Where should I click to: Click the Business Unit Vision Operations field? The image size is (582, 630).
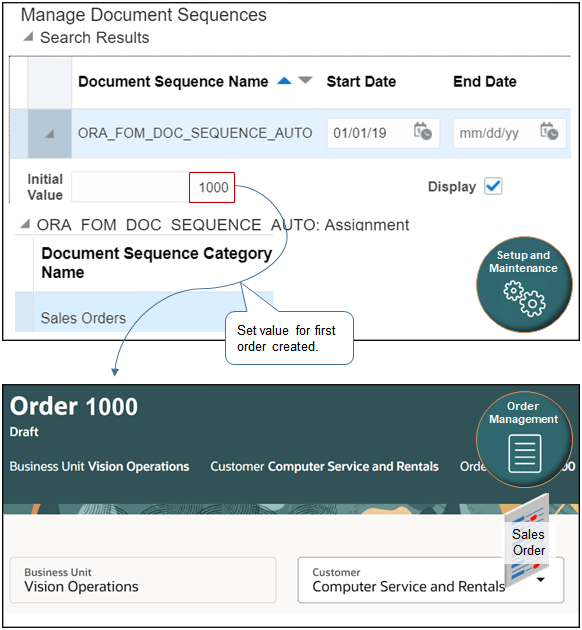(143, 580)
